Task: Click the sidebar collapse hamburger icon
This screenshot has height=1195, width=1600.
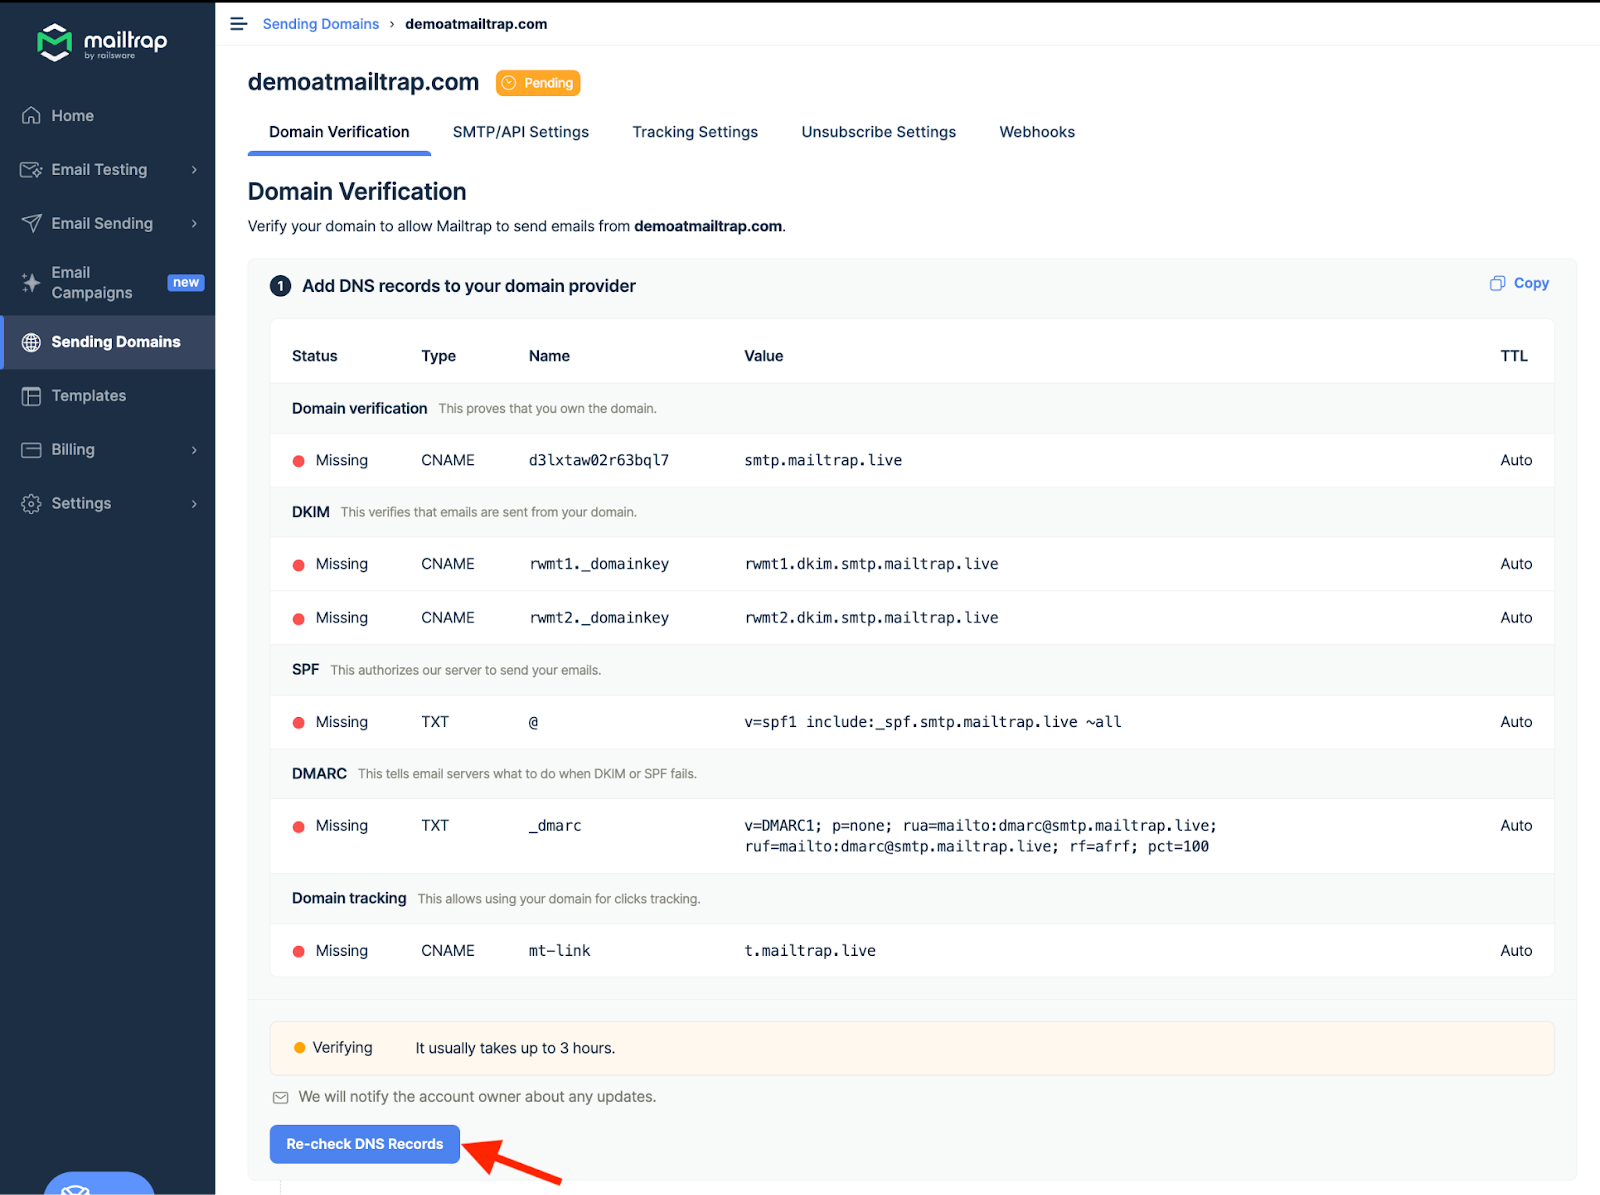Action: (x=238, y=24)
